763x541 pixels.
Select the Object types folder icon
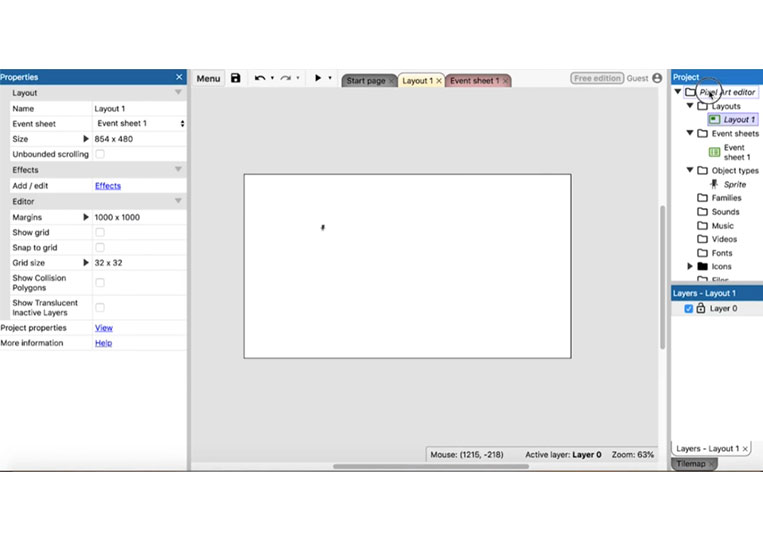coord(702,170)
